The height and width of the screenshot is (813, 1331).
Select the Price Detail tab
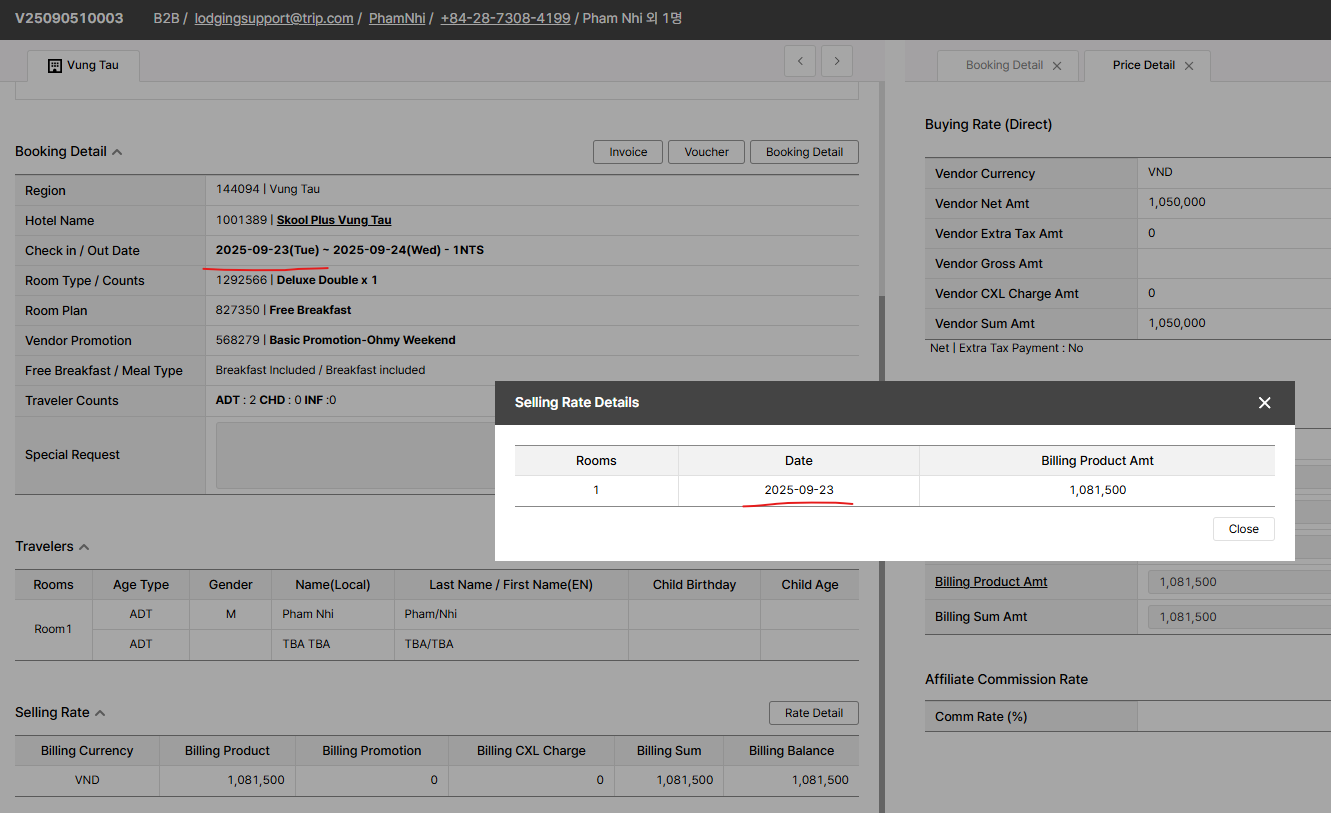pyautogui.click(x=1143, y=65)
